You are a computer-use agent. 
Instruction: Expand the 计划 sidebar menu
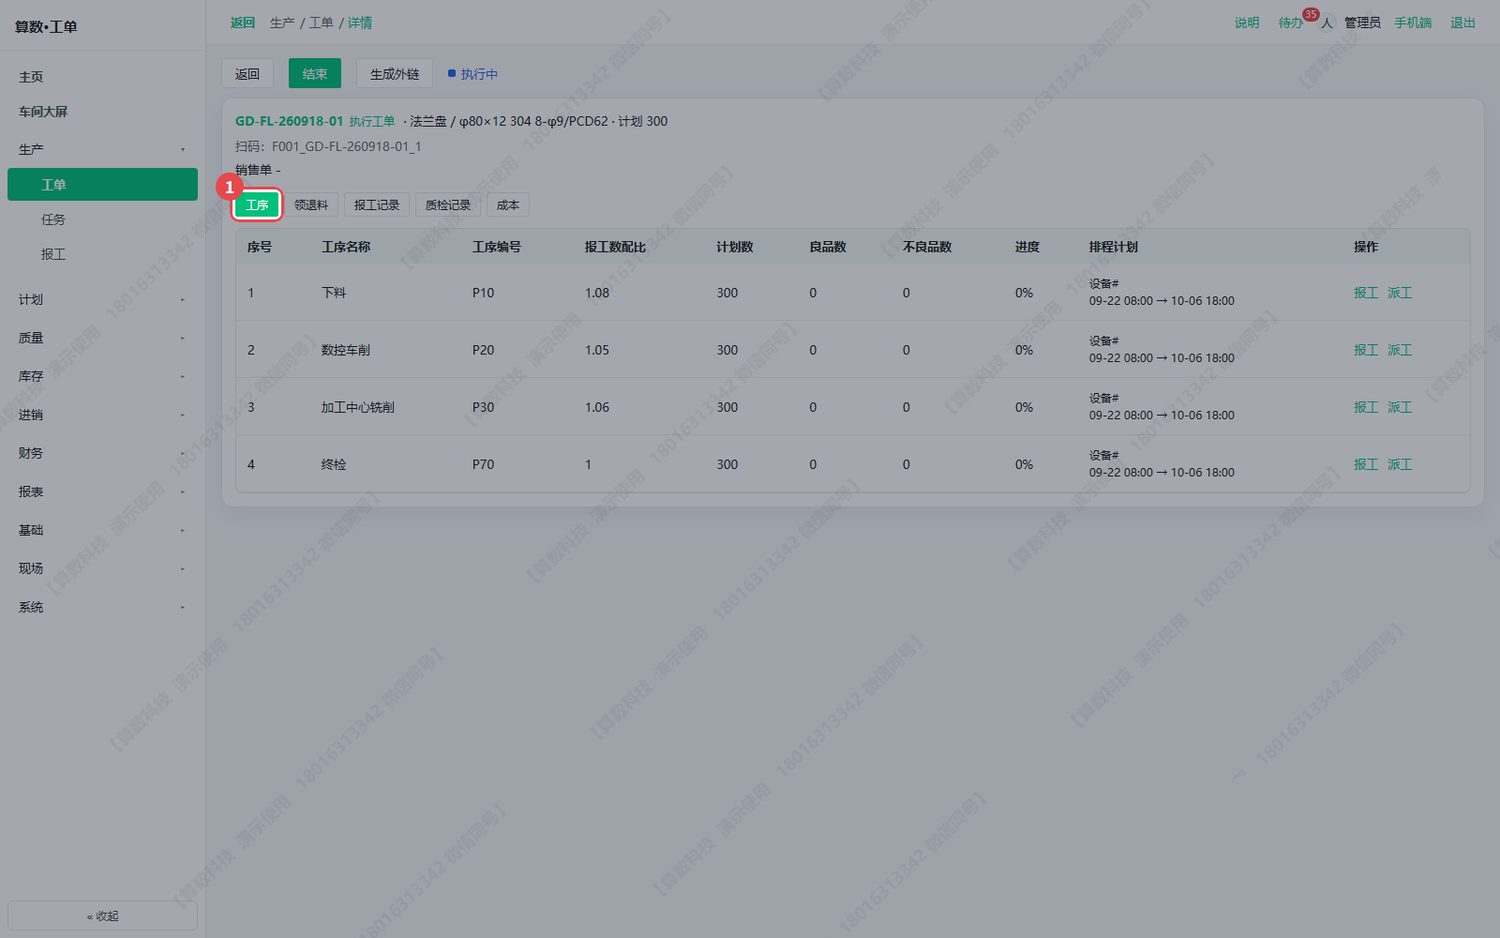point(102,299)
